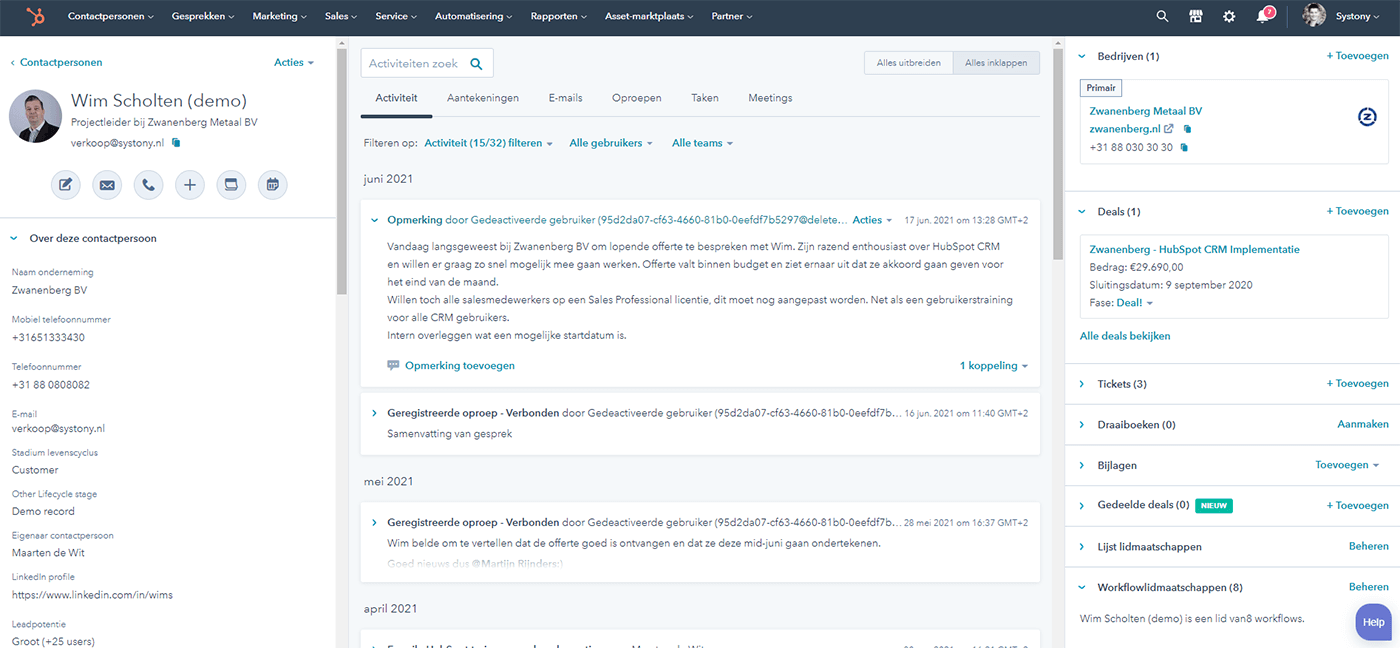Viewport: 1400px width, 648px height.
Task: Click the HubSpot sprocket logo
Action: point(35,16)
